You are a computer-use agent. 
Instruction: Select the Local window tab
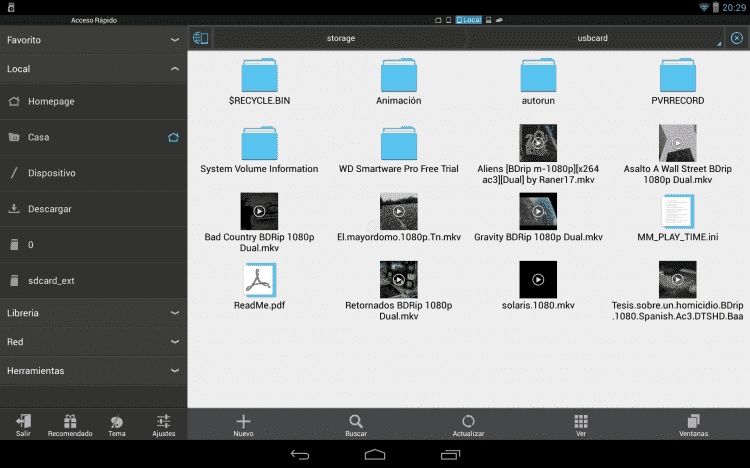coord(468,20)
